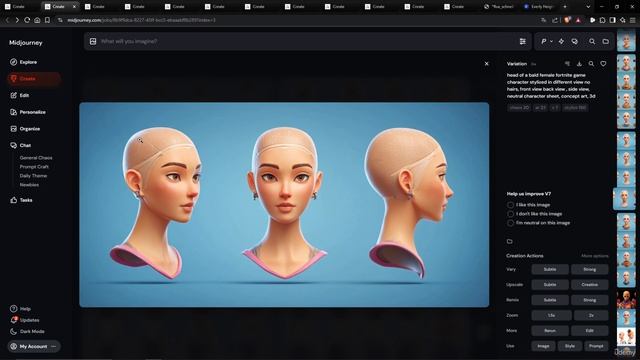The image size is (640, 360).
Task: Click the magnifier icon in the Variation panel
Action: pos(591,64)
